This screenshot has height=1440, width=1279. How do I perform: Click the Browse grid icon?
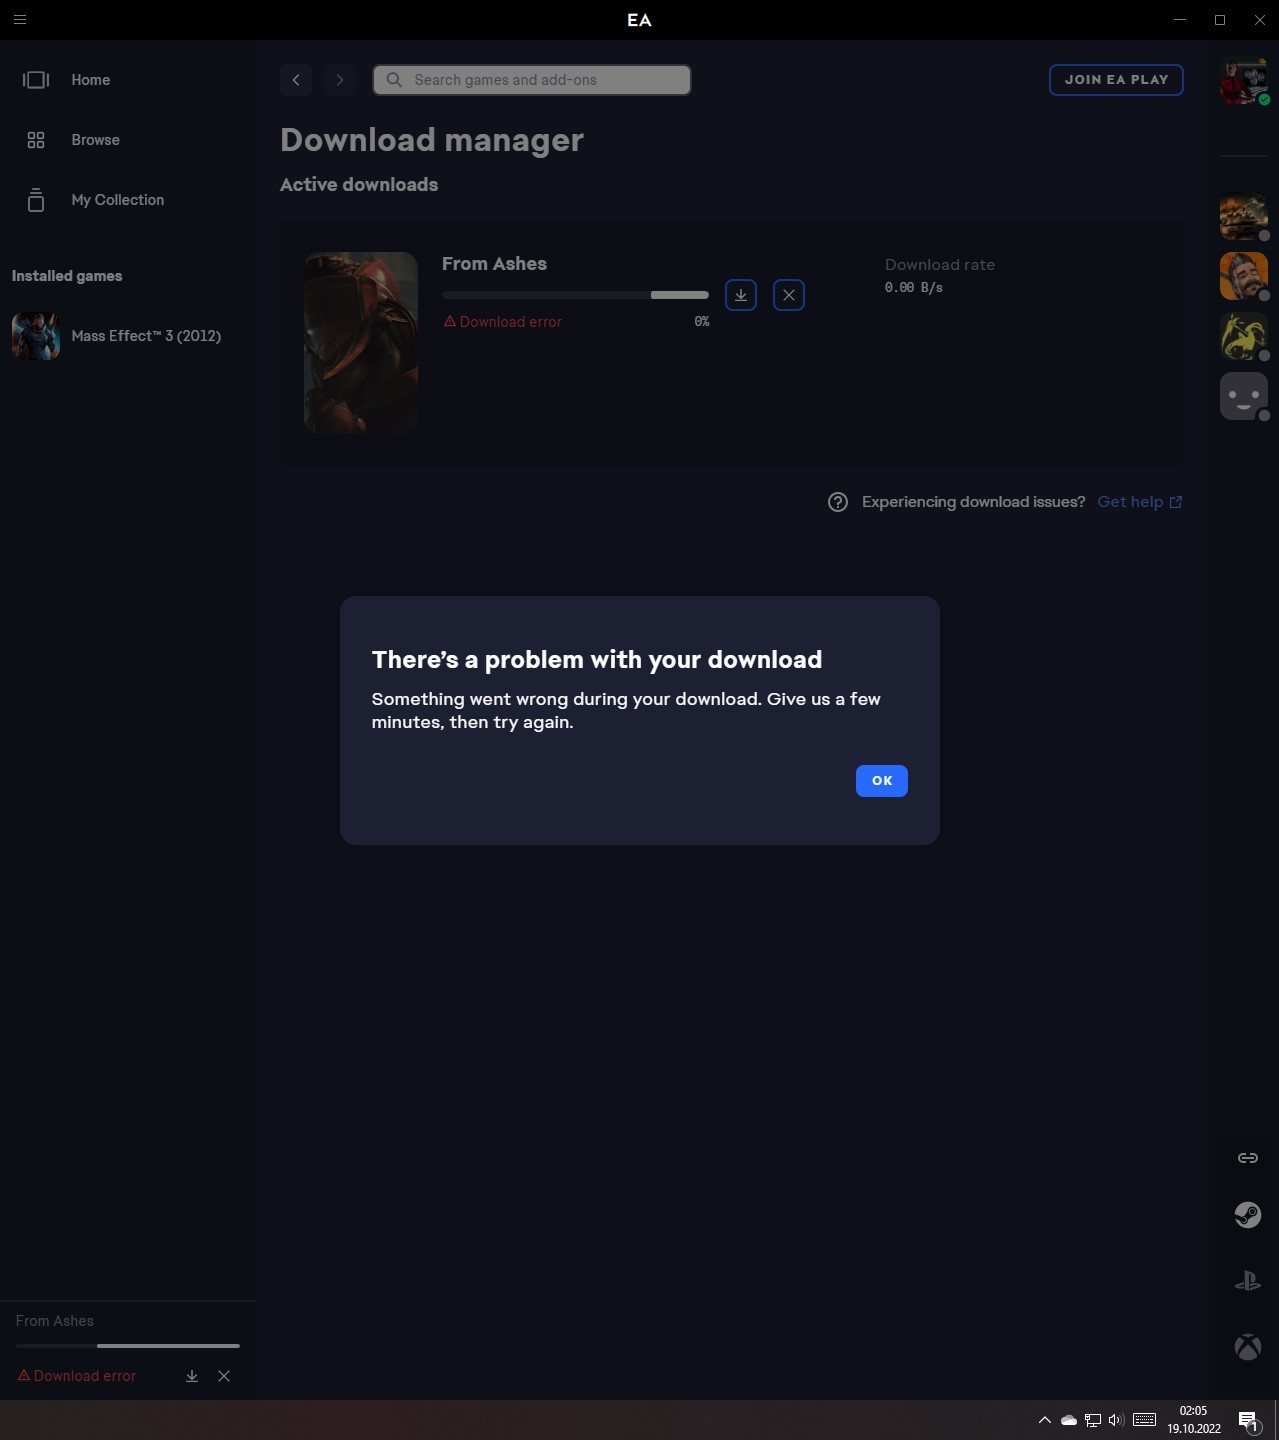point(36,140)
